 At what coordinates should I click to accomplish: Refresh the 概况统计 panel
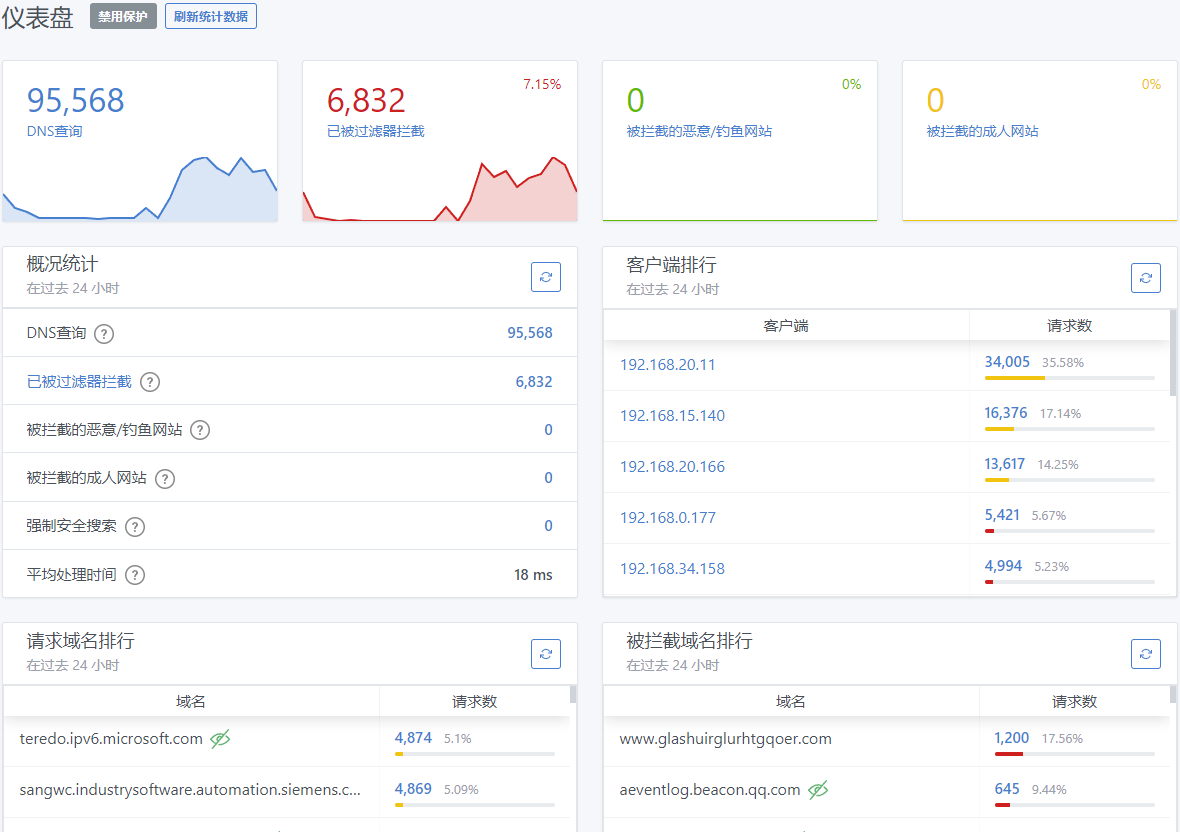click(545, 277)
